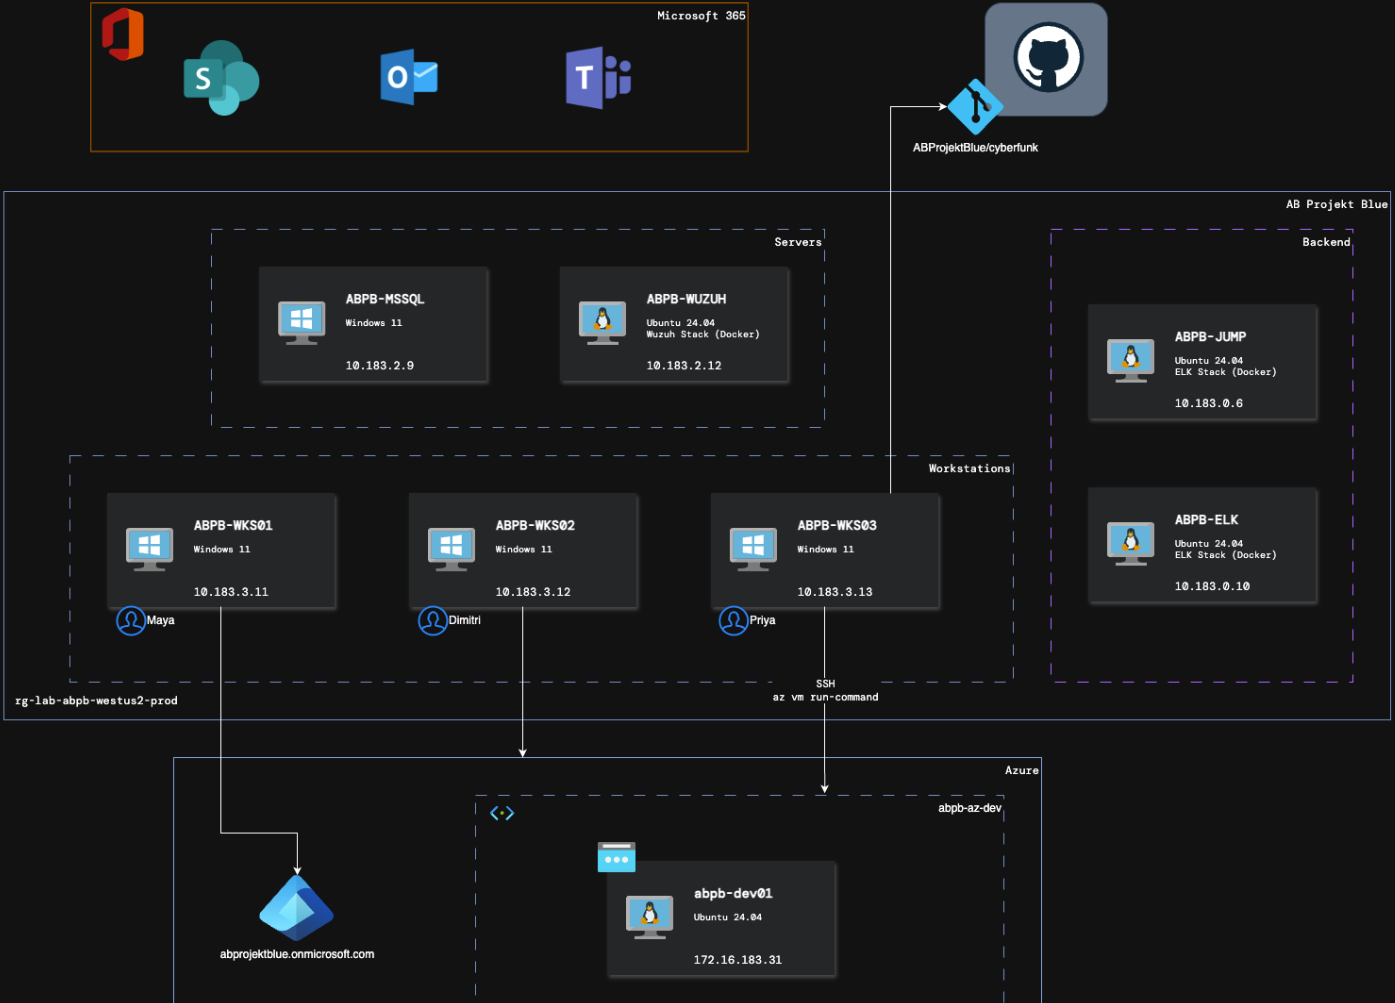Select Priya's user avatar icon
The height and width of the screenshot is (1003, 1395).
coord(733,621)
